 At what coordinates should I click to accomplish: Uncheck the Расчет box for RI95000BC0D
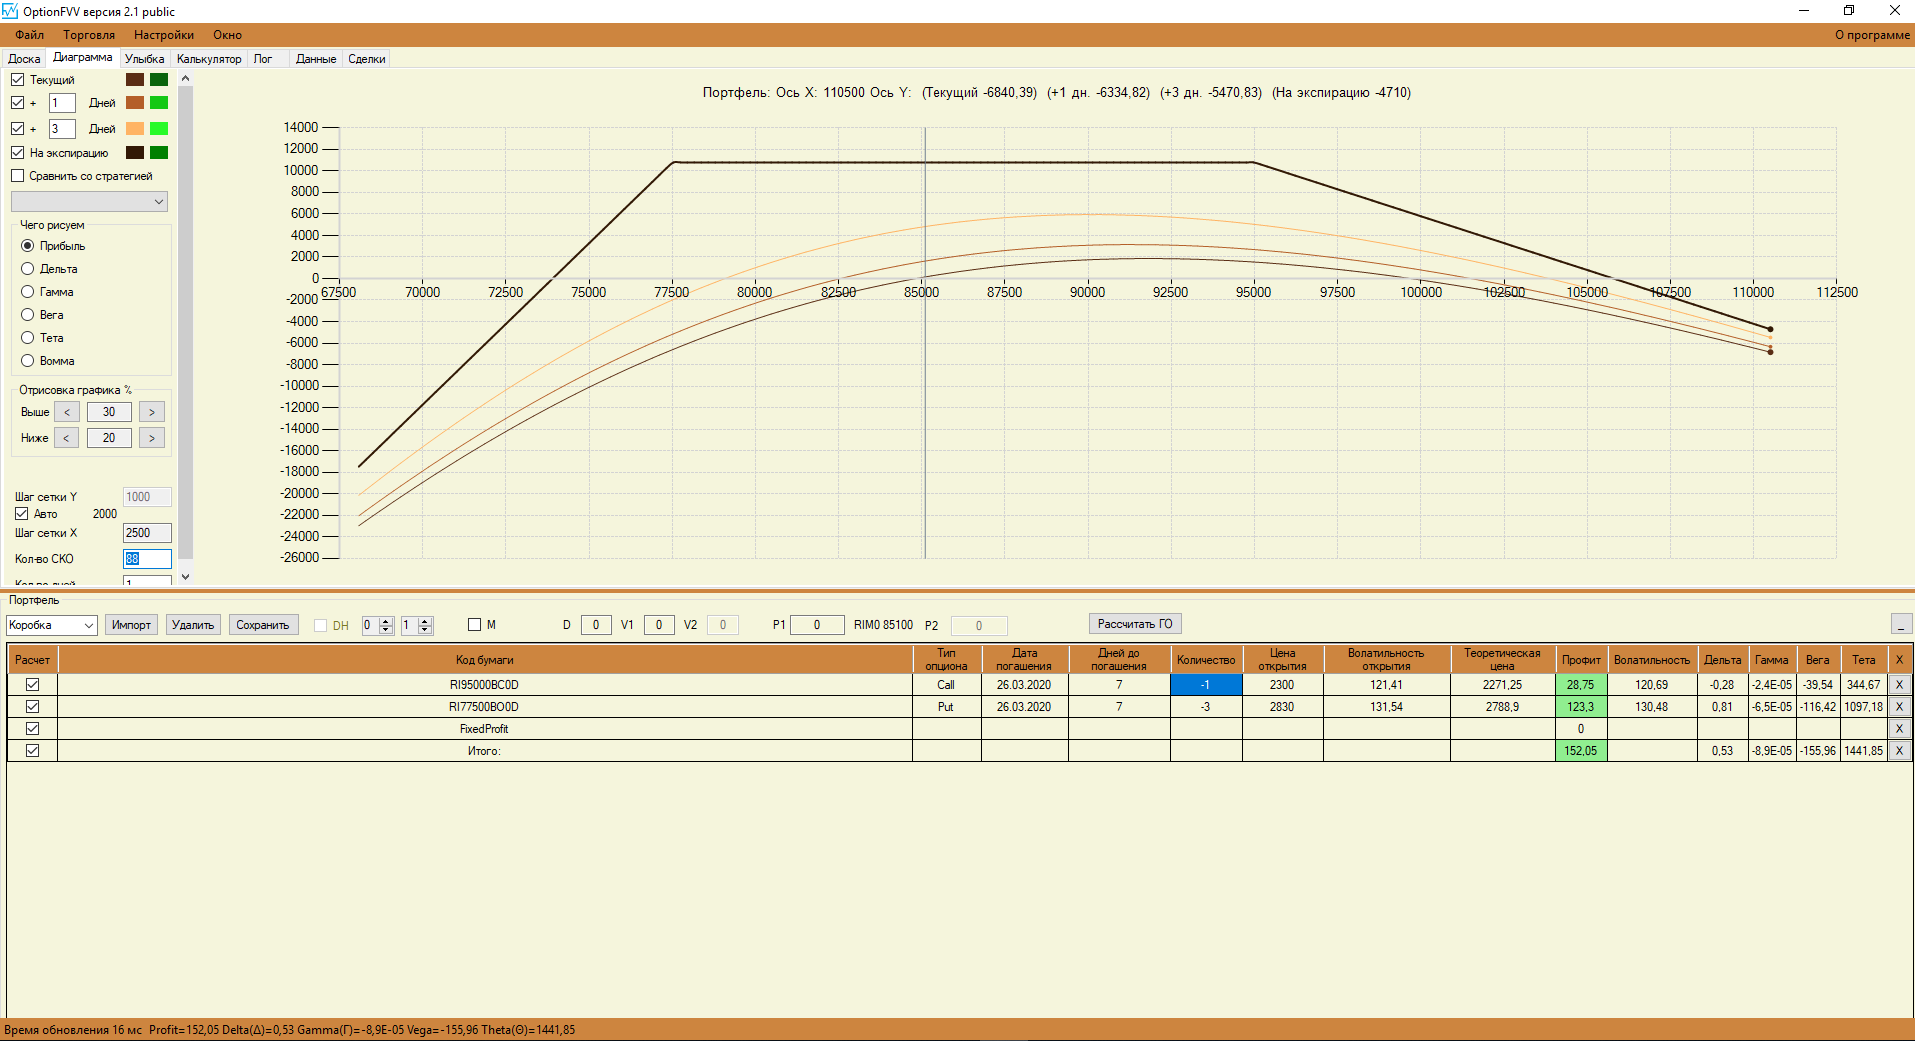[33, 685]
